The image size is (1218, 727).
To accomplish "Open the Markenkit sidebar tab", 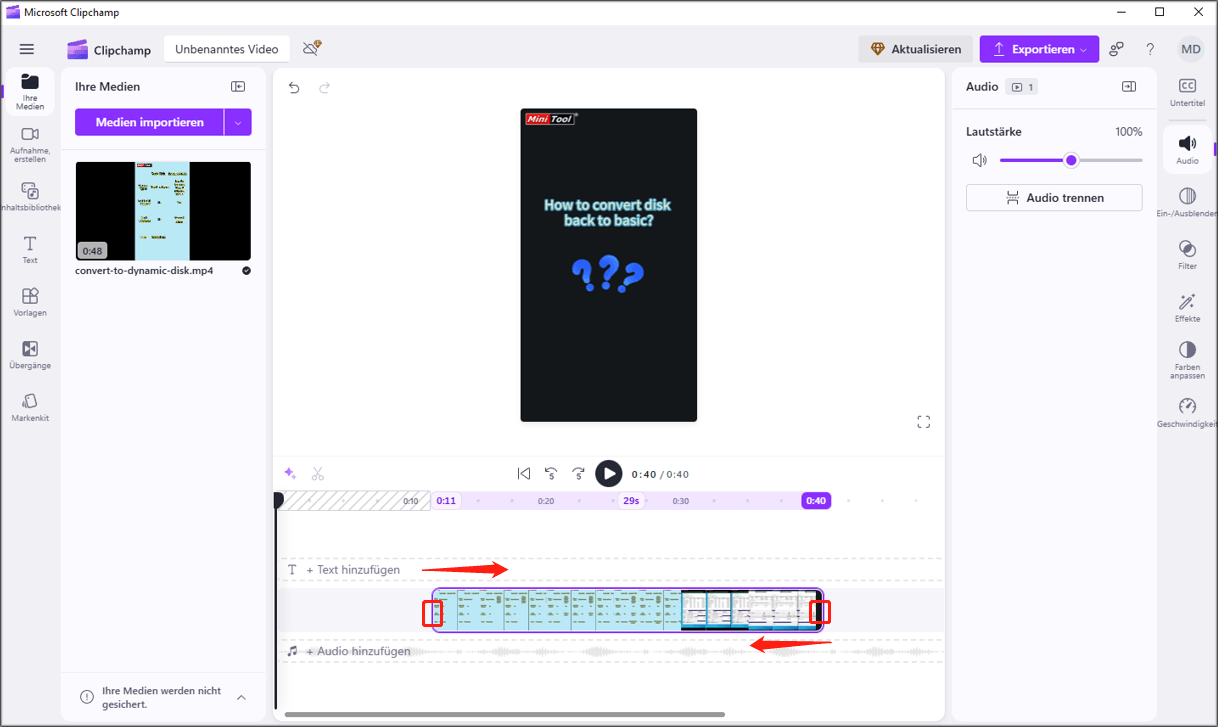I will click(30, 407).
